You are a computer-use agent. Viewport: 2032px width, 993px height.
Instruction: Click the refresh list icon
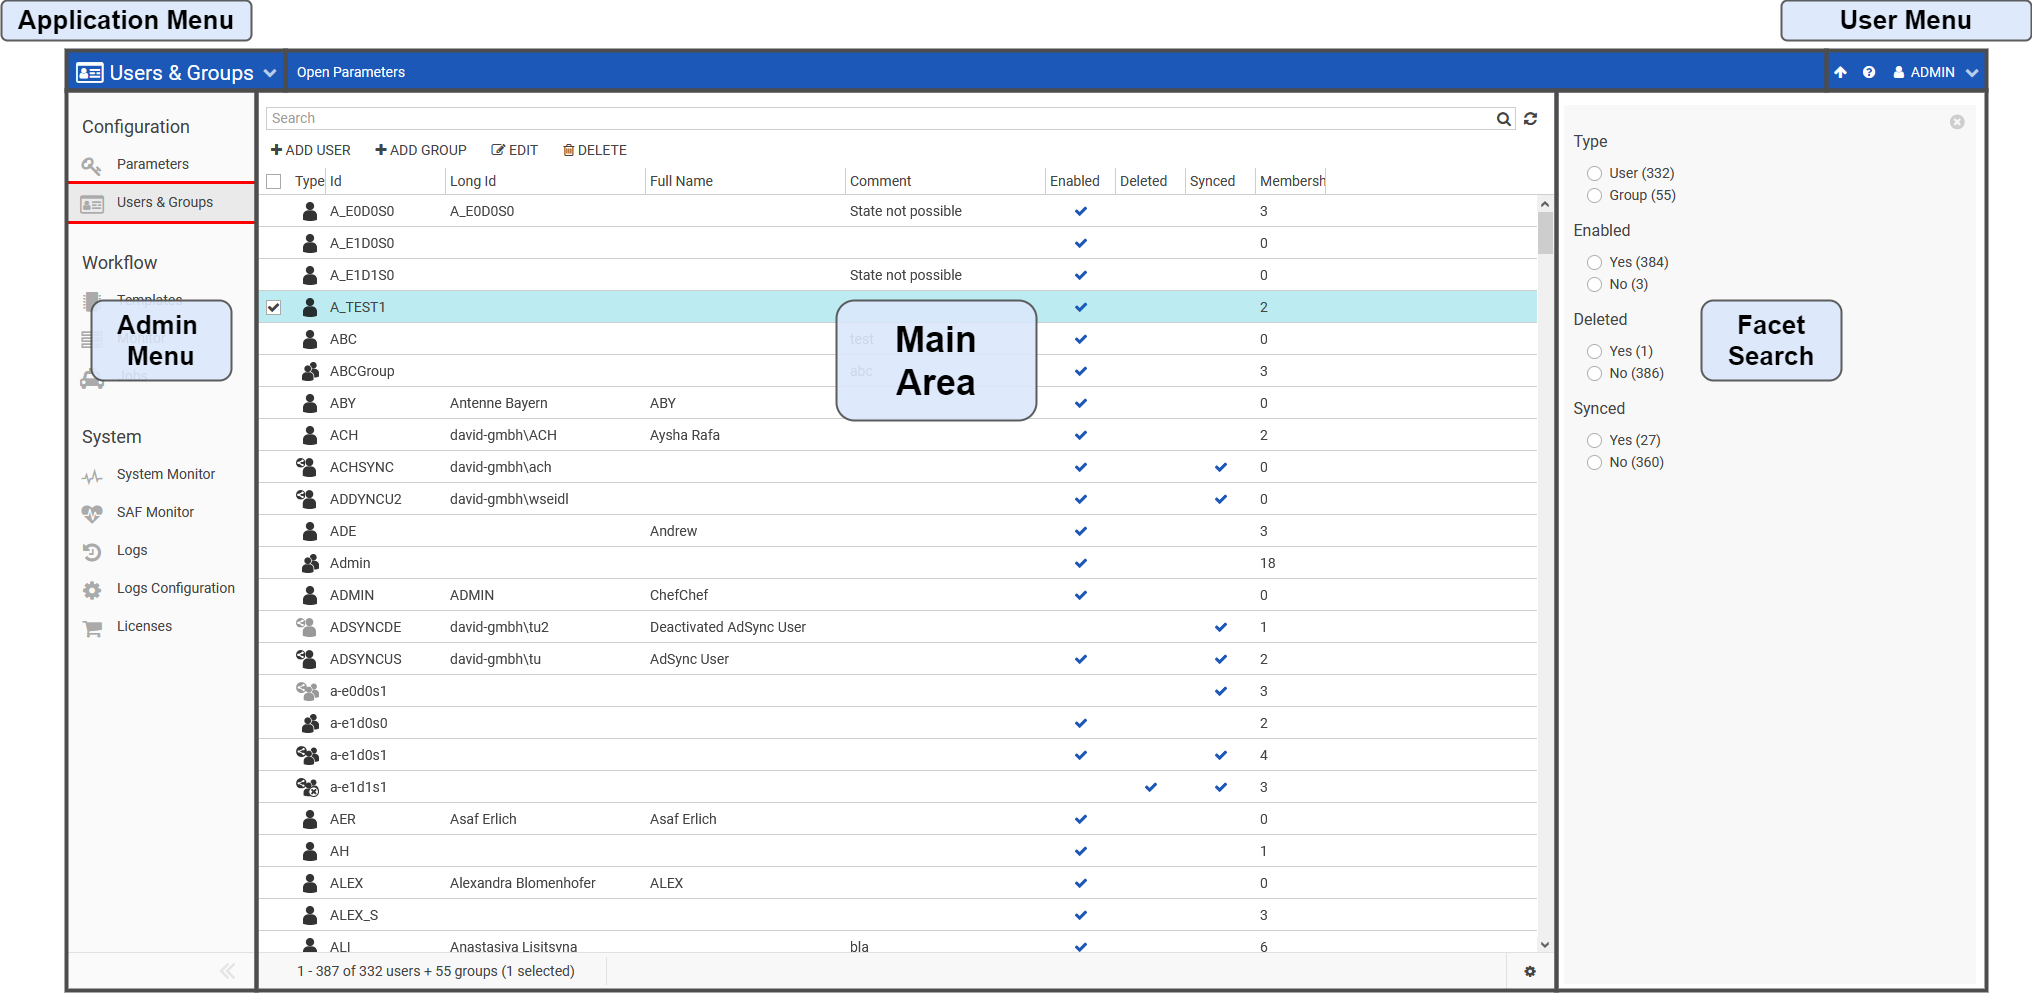(x=1530, y=119)
